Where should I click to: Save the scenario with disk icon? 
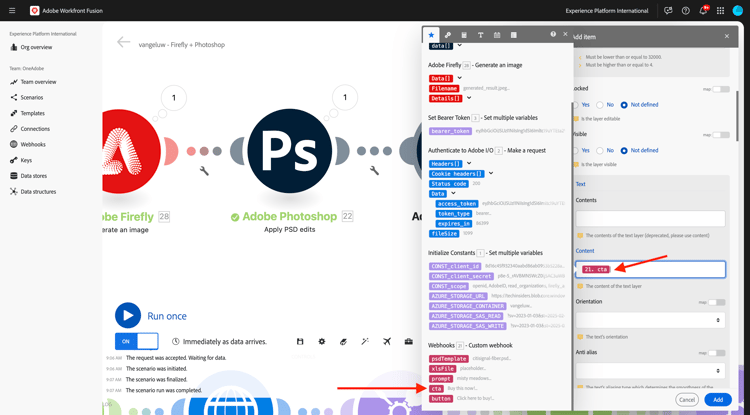click(x=300, y=341)
